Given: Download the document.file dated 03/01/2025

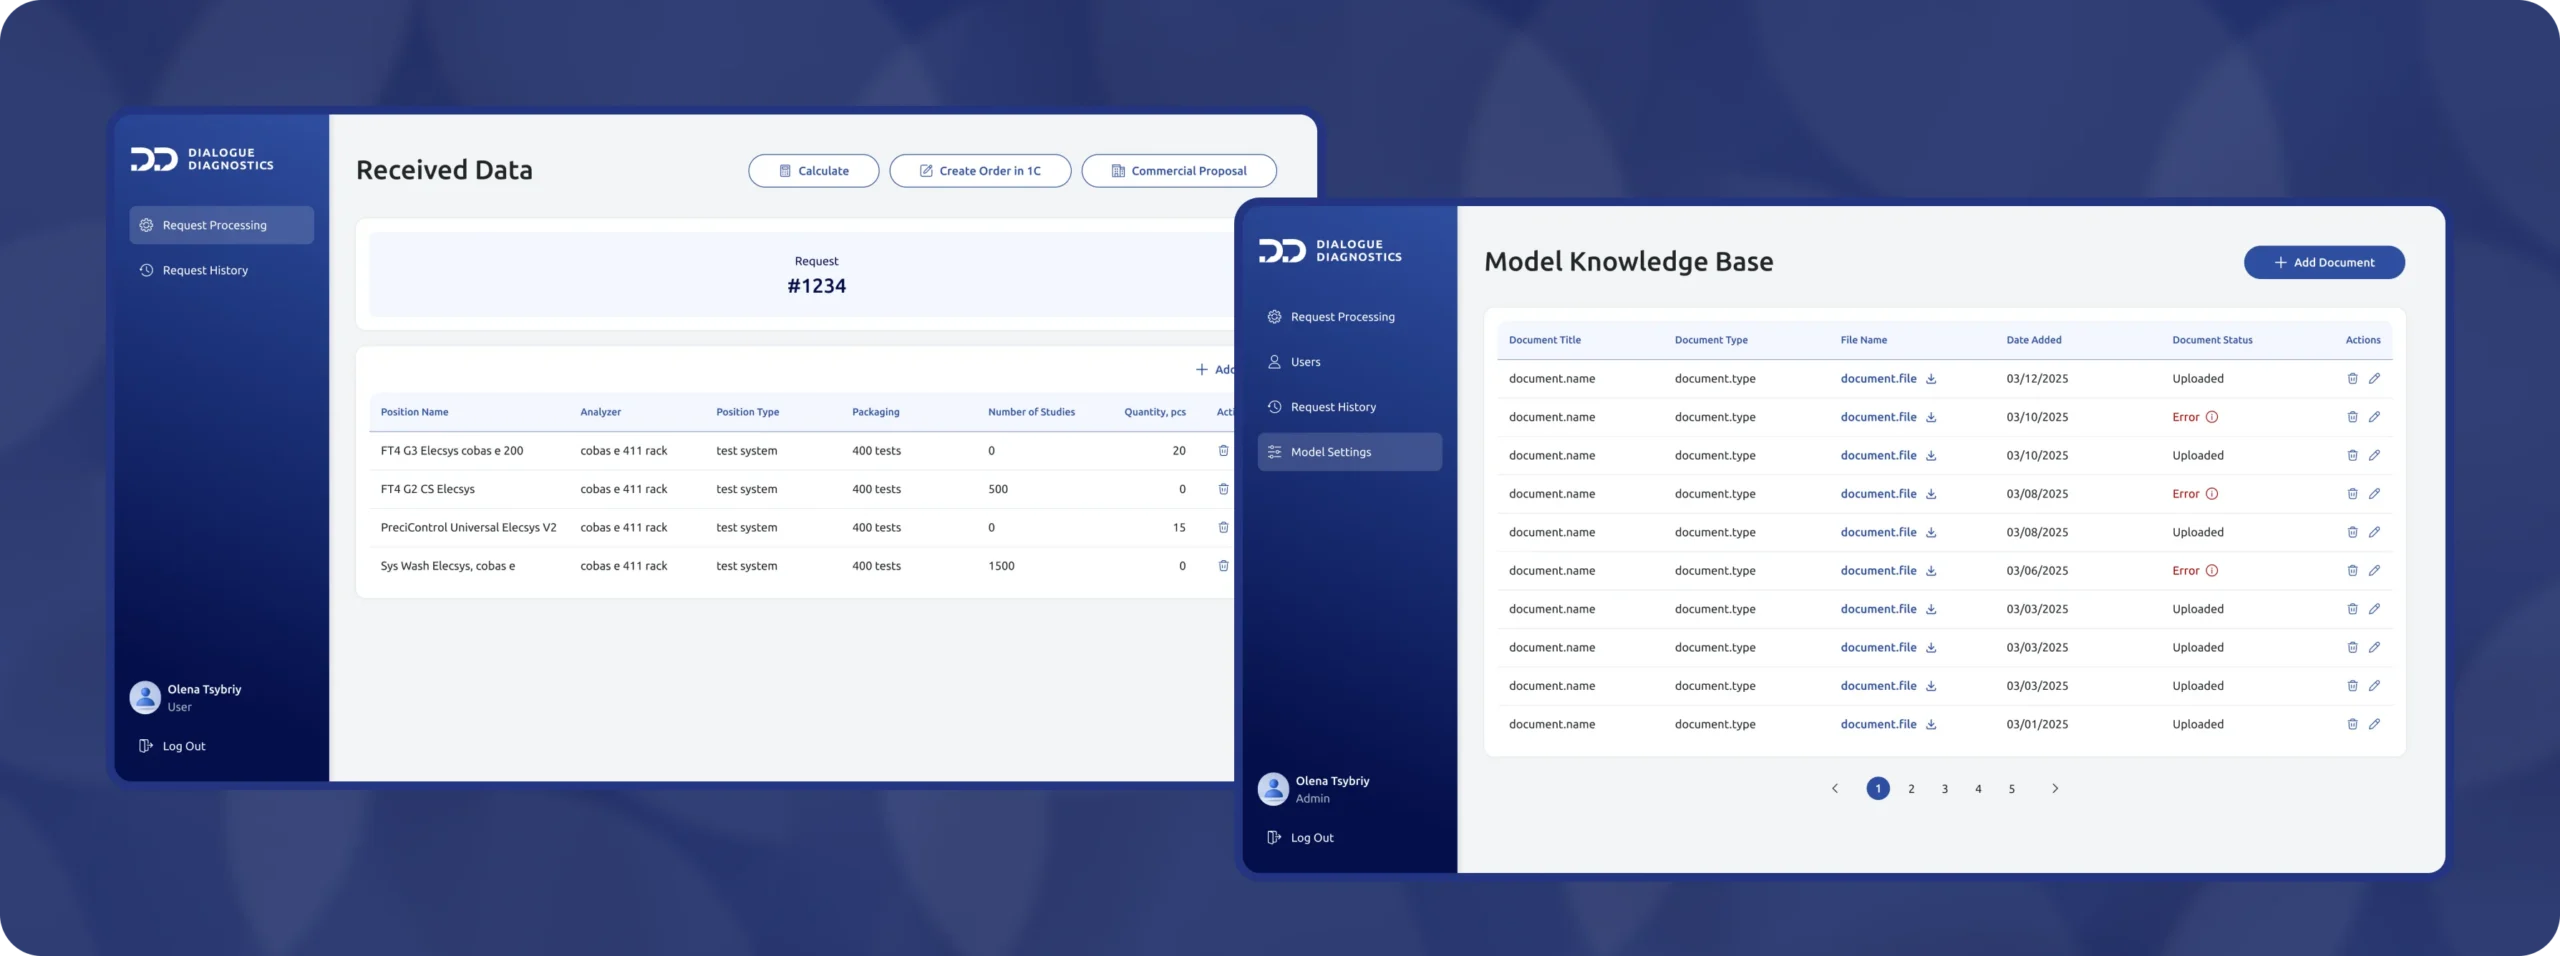Looking at the screenshot, I should pyautogui.click(x=1931, y=724).
